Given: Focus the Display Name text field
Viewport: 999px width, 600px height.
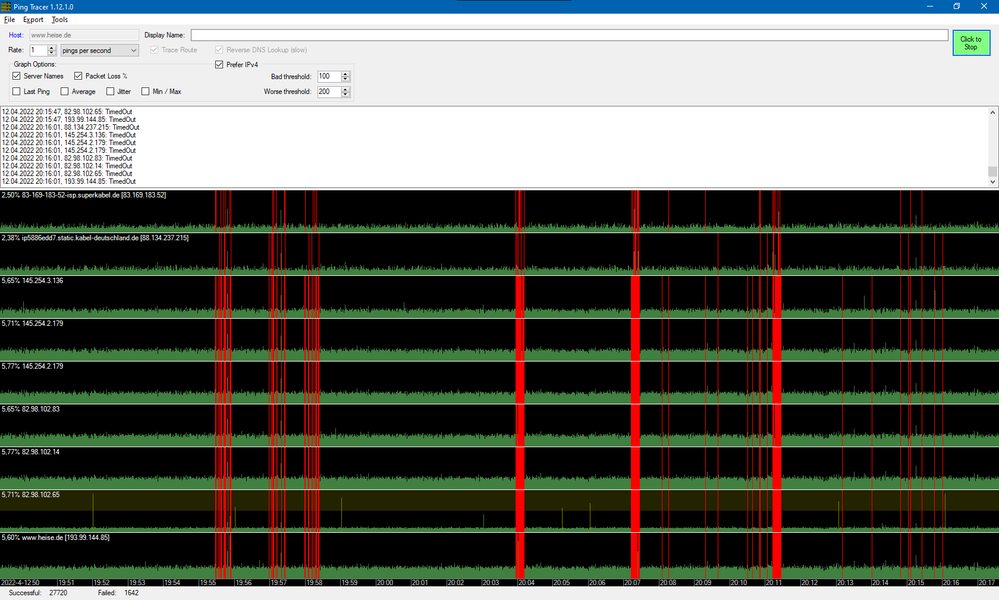Looking at the screenshot, I should point(569,35).
